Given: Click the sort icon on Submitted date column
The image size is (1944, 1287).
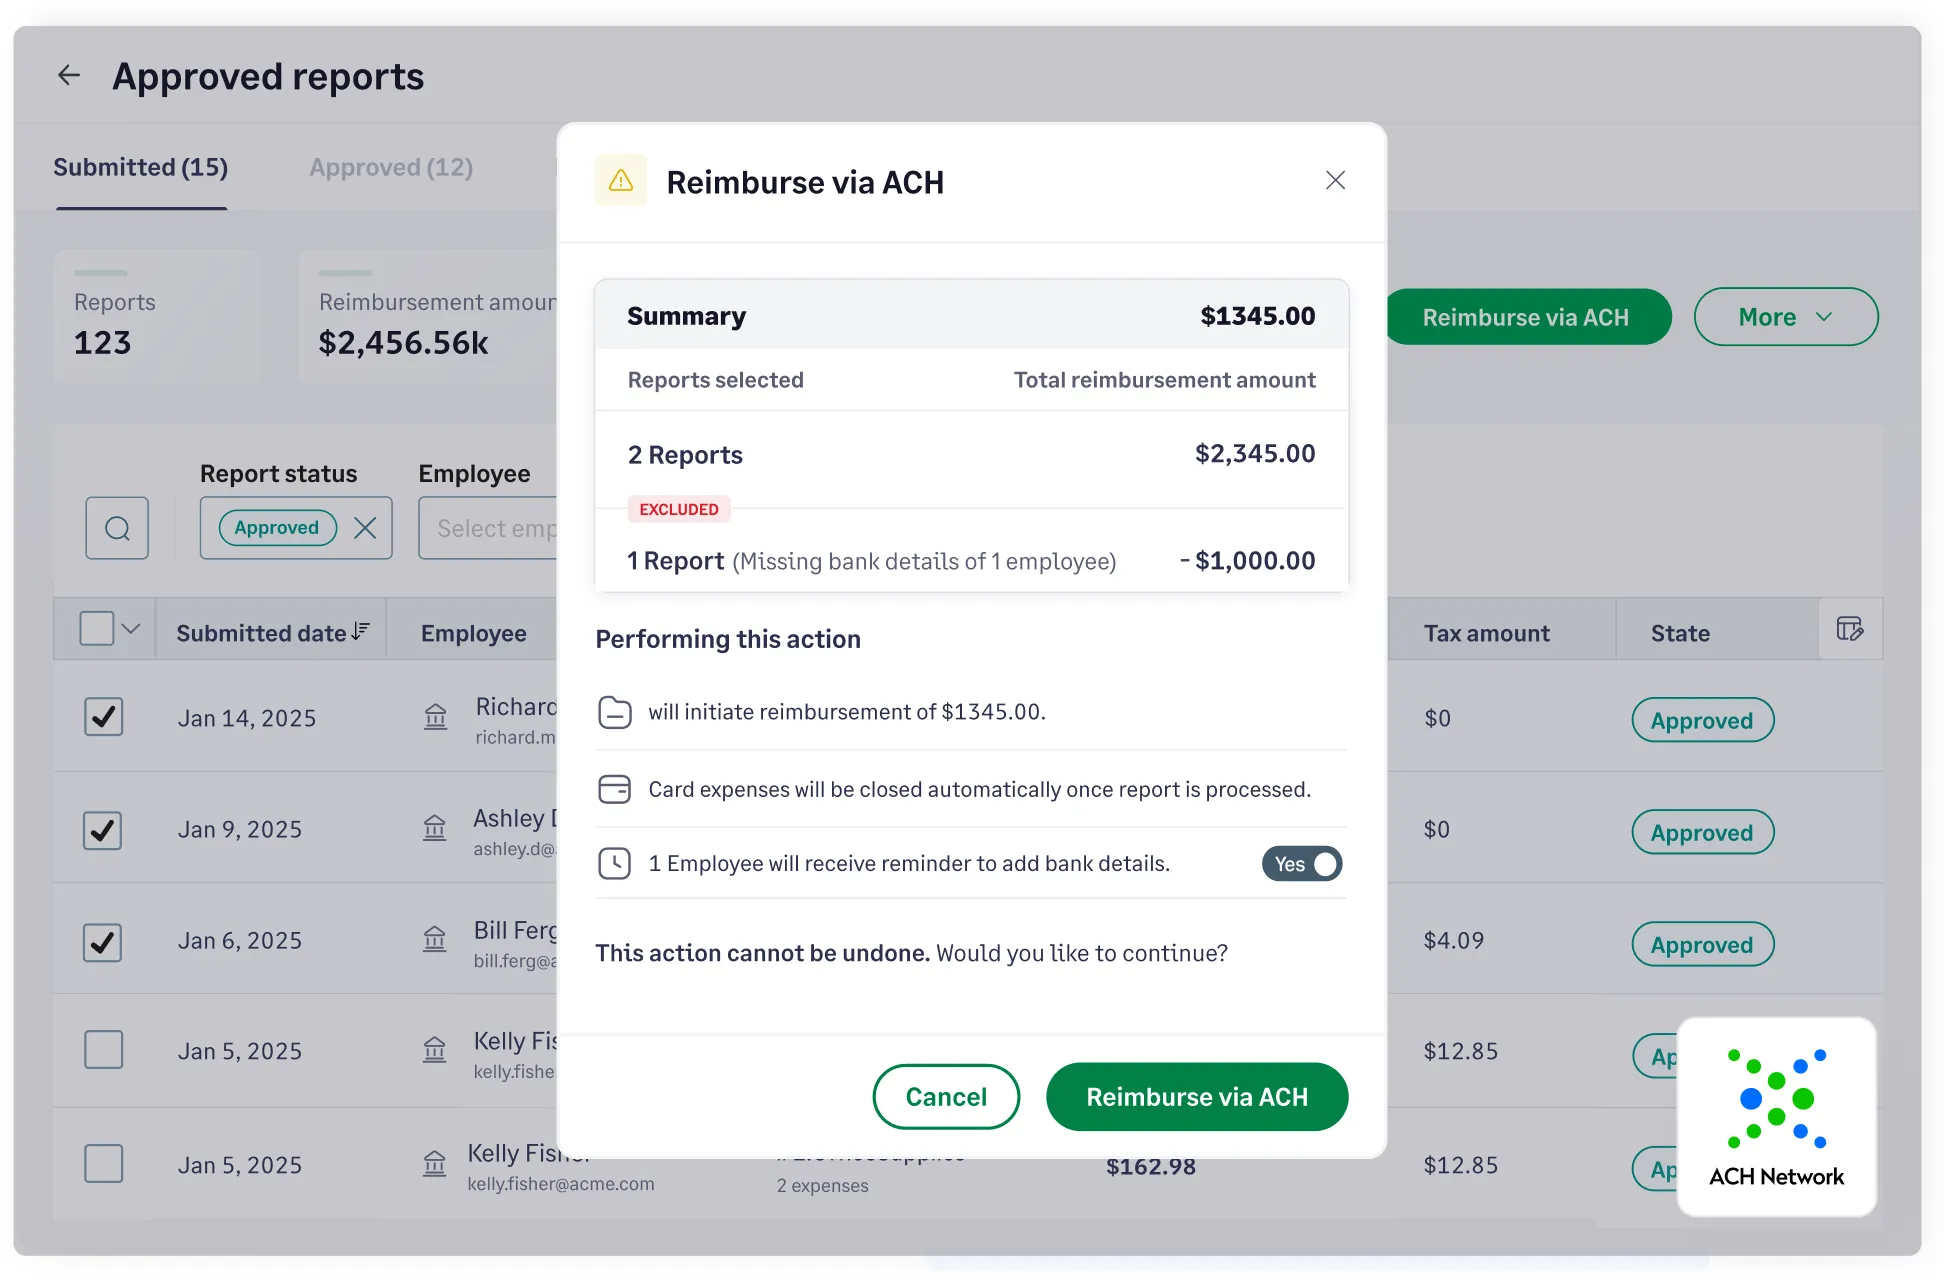Looking at the screenshot, I should (x=358, y=629).
